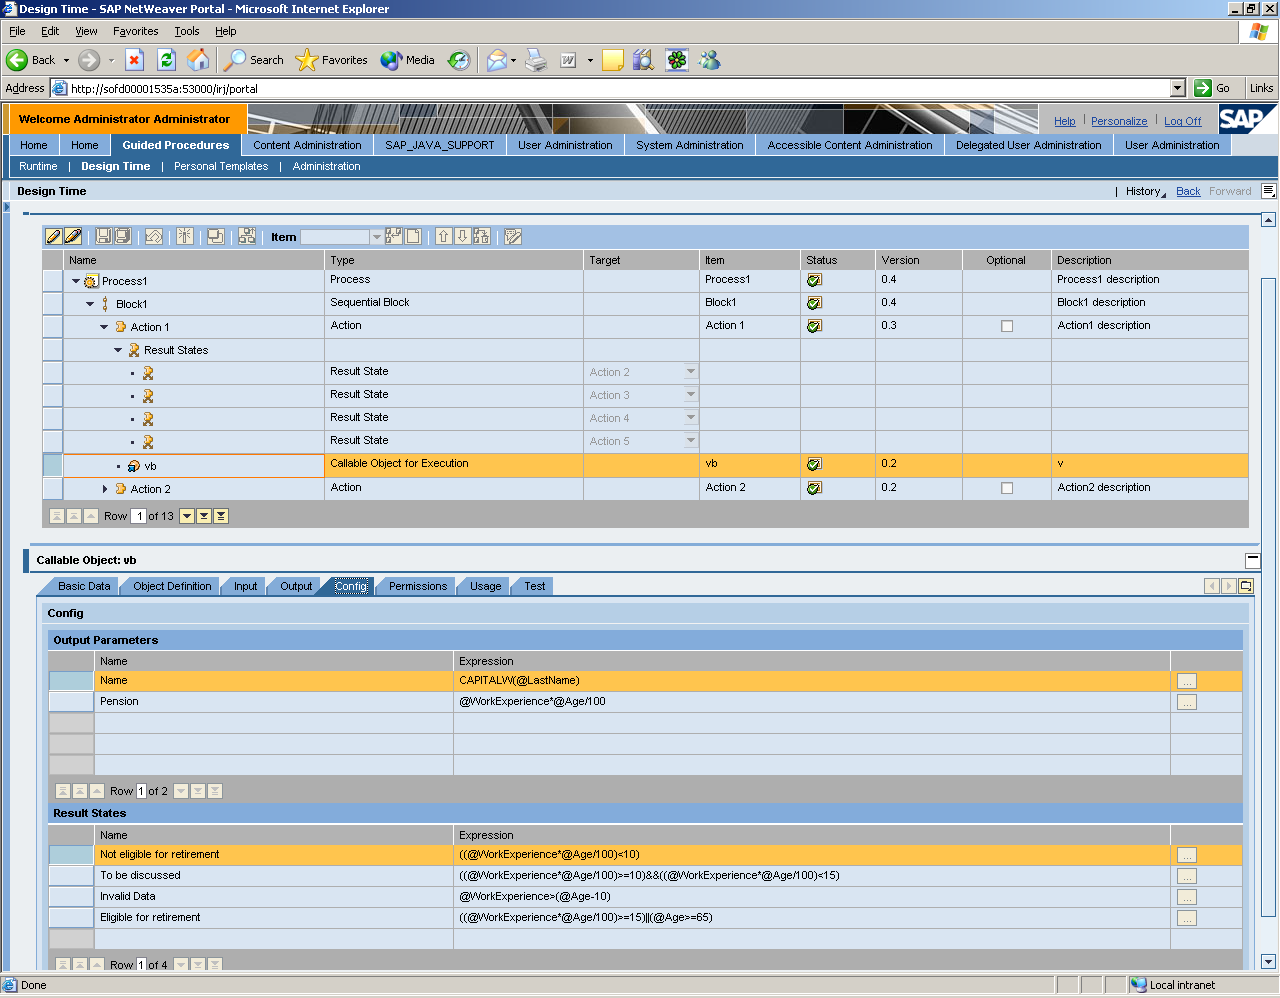Image resolution: width=1280 pixels, height=998 pixels.
Task: Open the Content Administration tab
Action: click(307, 145)
